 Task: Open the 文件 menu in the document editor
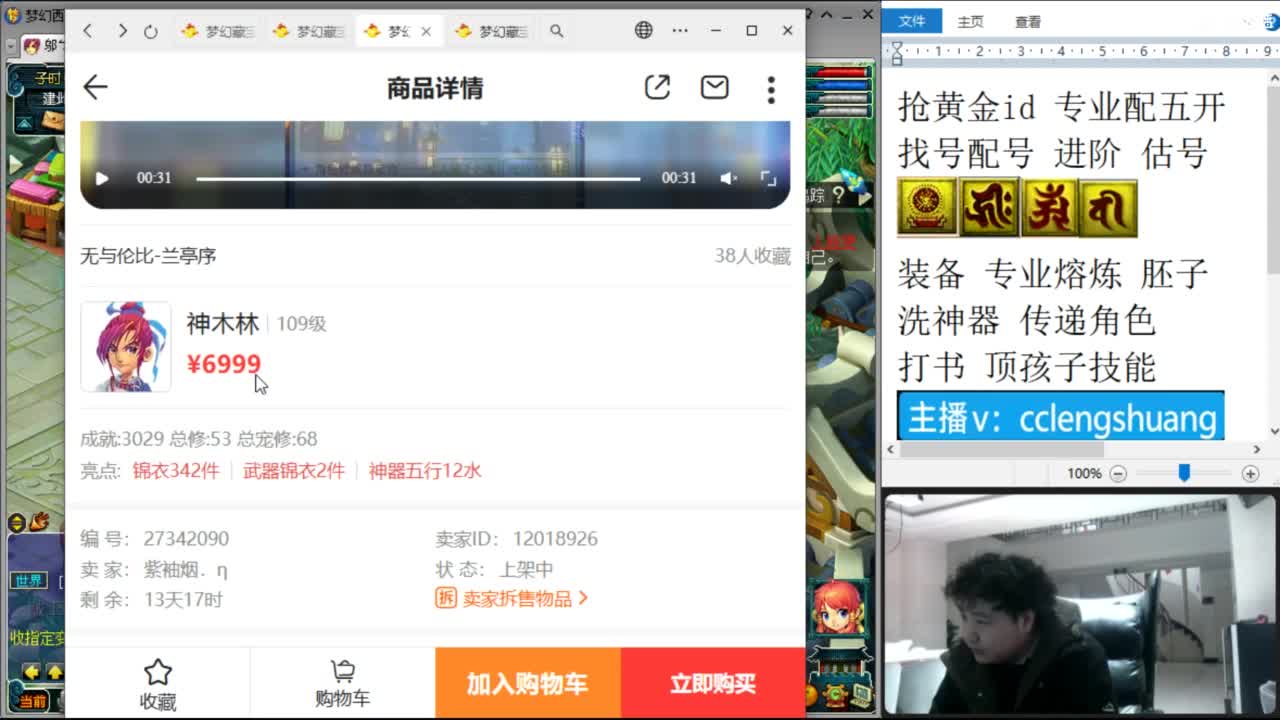[x=912, y=21]
